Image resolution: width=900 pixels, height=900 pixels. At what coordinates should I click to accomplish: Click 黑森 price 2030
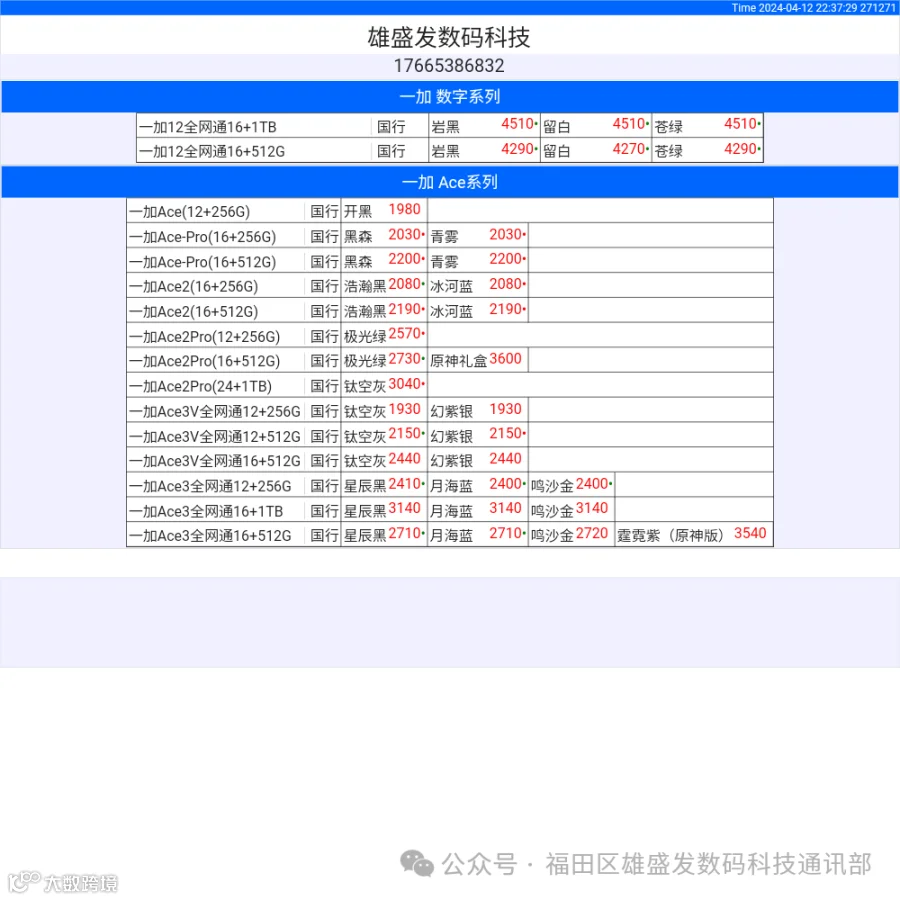point(405,235)
